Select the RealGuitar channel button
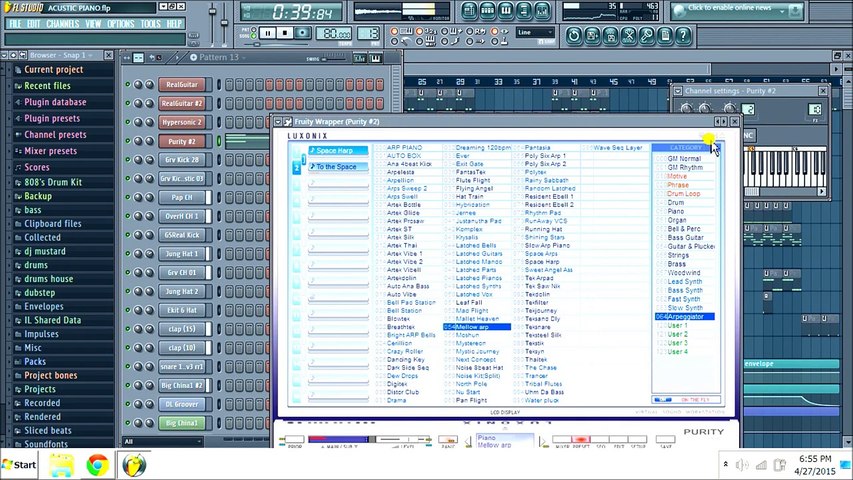The height and width of the screenshot is (480, 853). tap(182, 85)
